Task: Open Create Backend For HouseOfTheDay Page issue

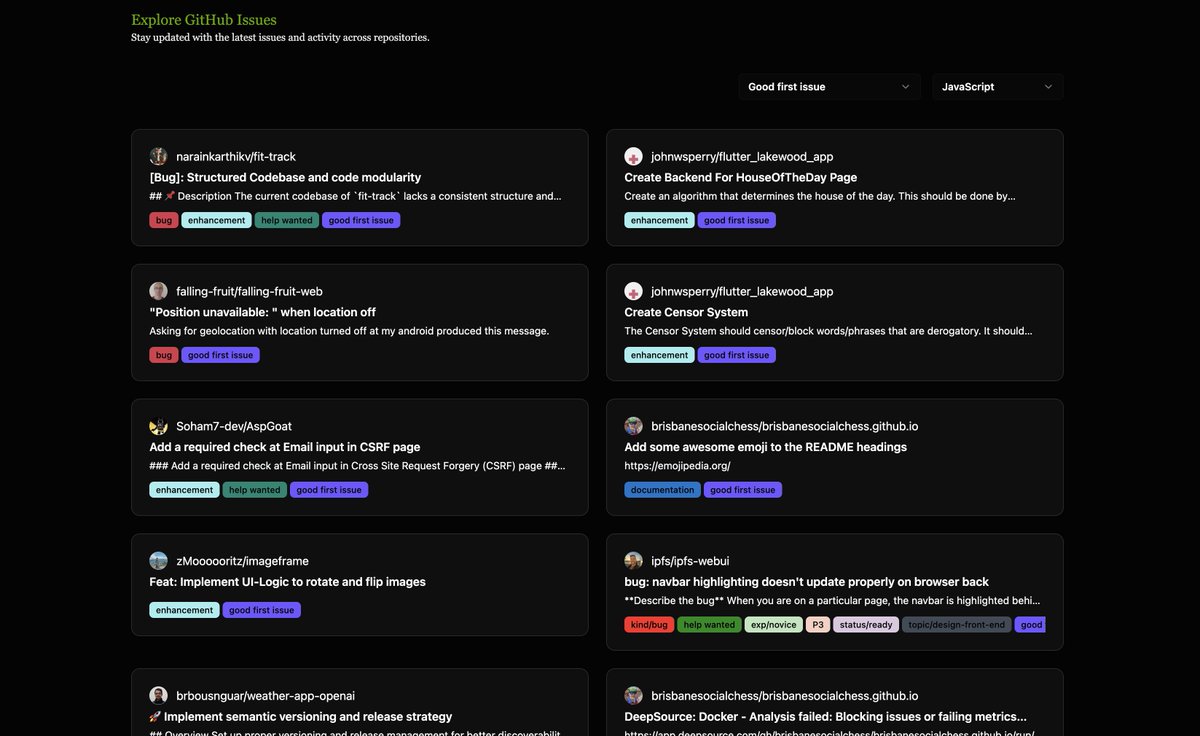Action: (x=741, y=177)
